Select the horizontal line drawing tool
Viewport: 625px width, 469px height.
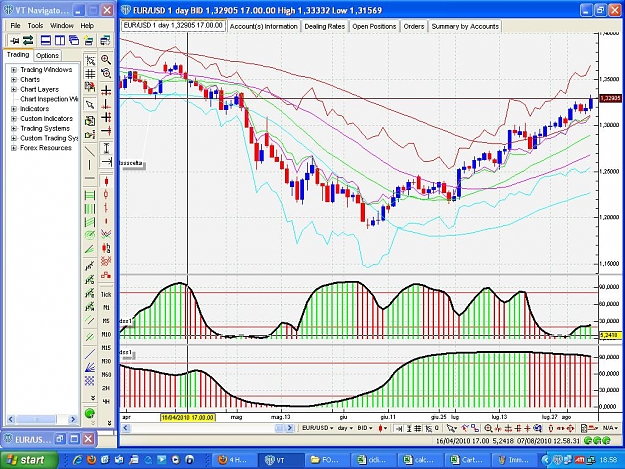pyautogui.click(x=90, y=178)
